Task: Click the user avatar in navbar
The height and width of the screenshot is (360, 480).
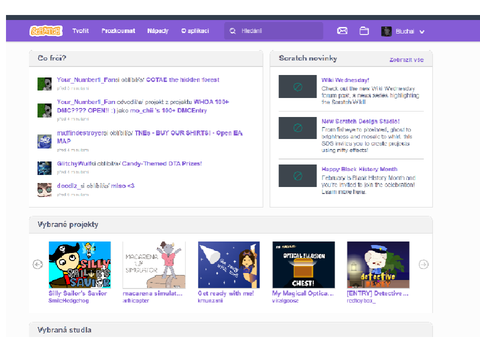Action: (x=386, y=31)
